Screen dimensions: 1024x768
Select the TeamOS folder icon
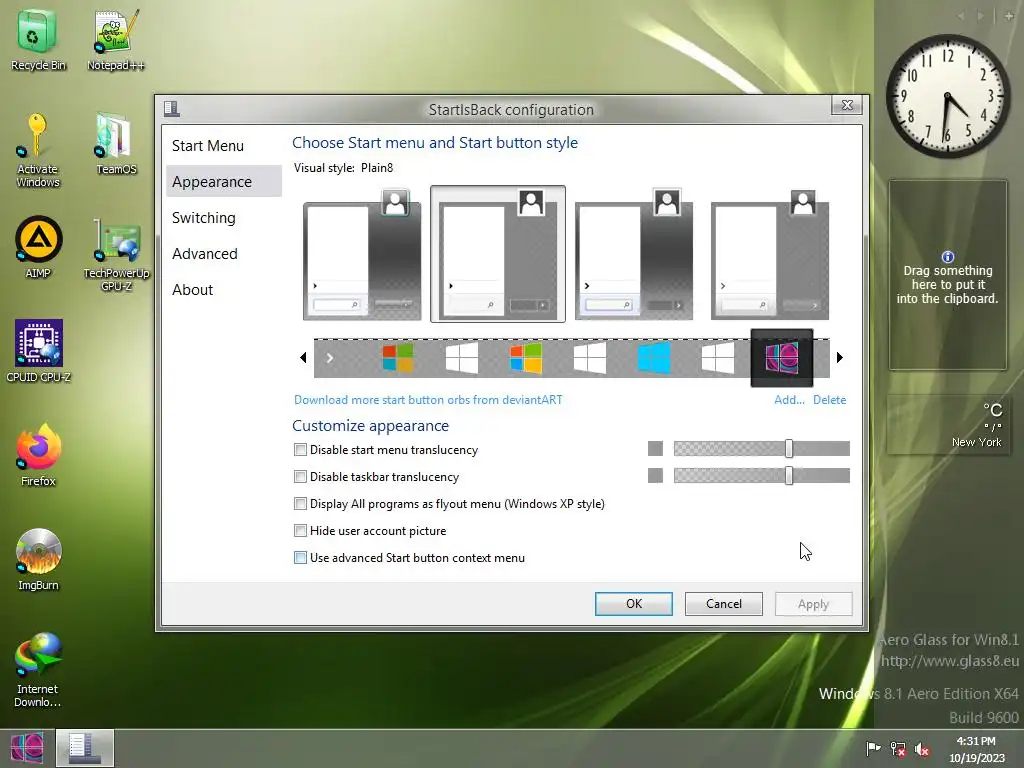pyautogui.click(x=116, y=144)
